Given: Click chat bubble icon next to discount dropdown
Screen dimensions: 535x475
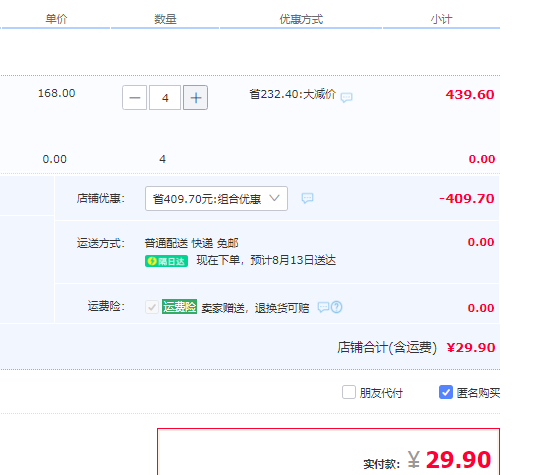Looking at the screenshot, I should pos(307,198).
